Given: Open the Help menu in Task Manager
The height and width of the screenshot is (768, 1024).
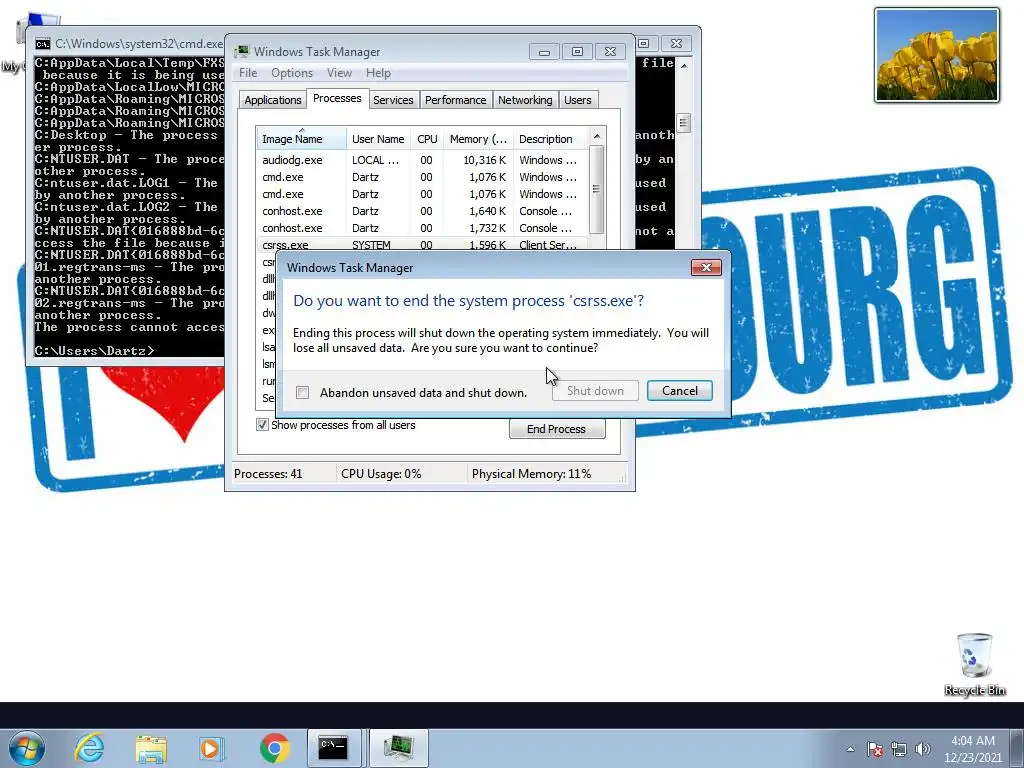Looking at the screenshot, I should [378, 73].
